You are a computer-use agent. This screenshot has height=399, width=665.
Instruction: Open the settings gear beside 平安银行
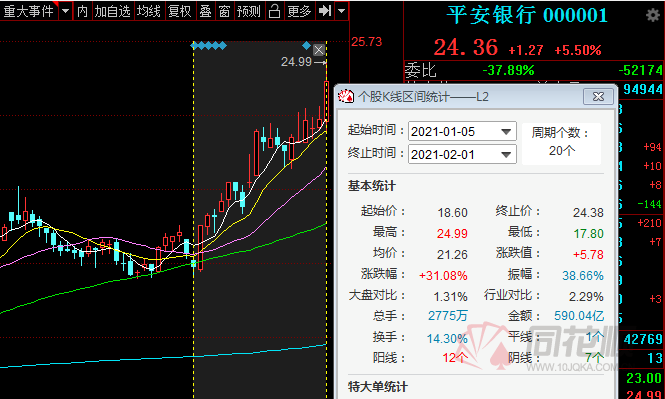(x=652, y=16)
